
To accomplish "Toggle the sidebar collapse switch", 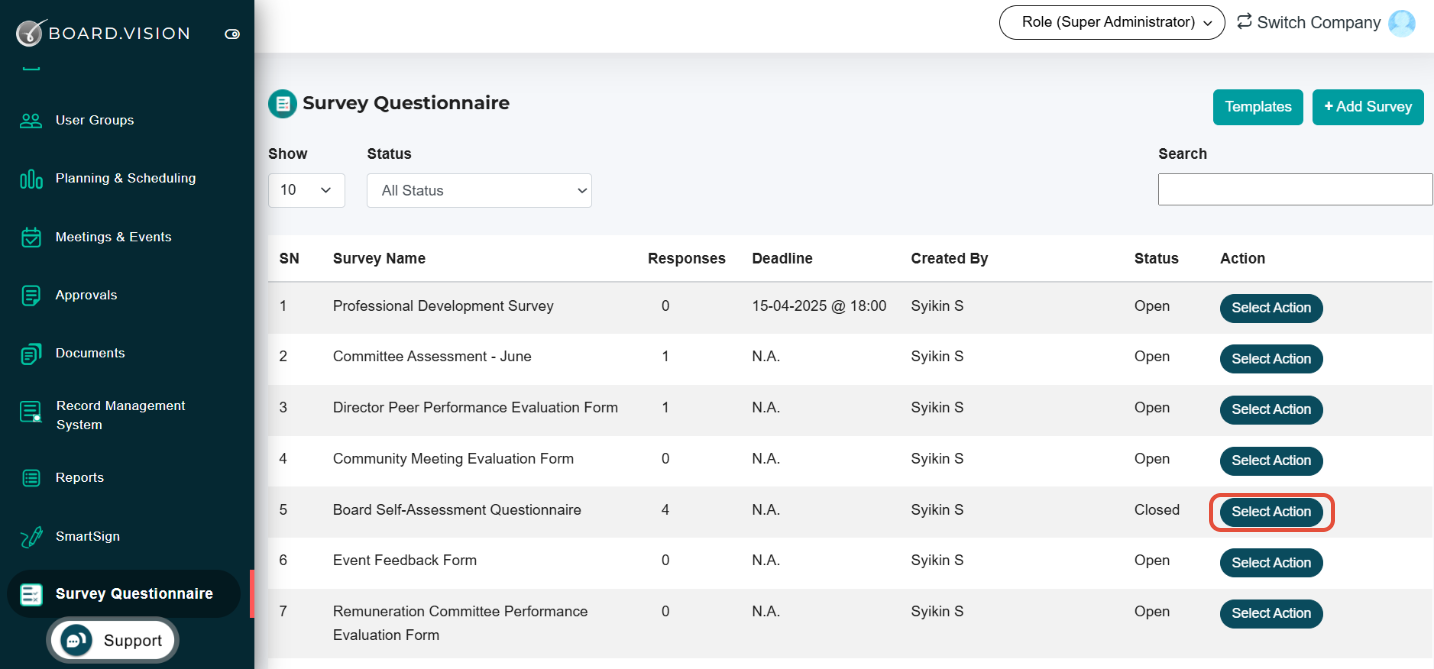I will [232, 34].
